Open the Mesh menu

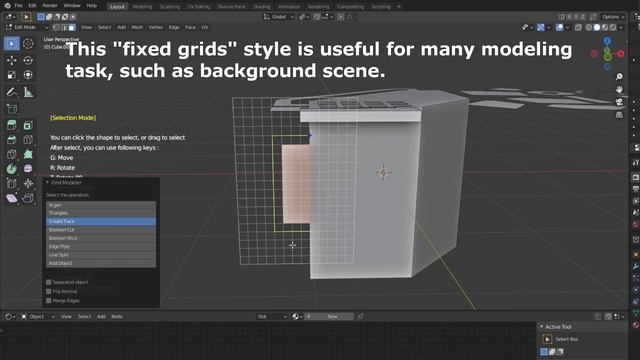point(137,27)
